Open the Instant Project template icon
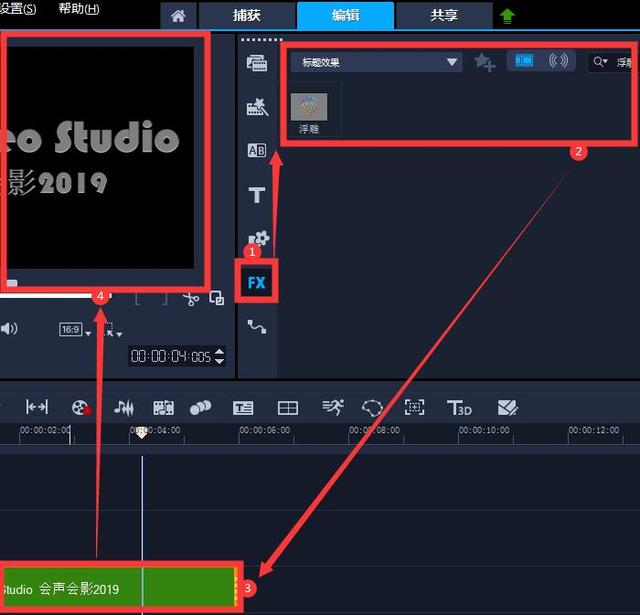 point(257,107)
